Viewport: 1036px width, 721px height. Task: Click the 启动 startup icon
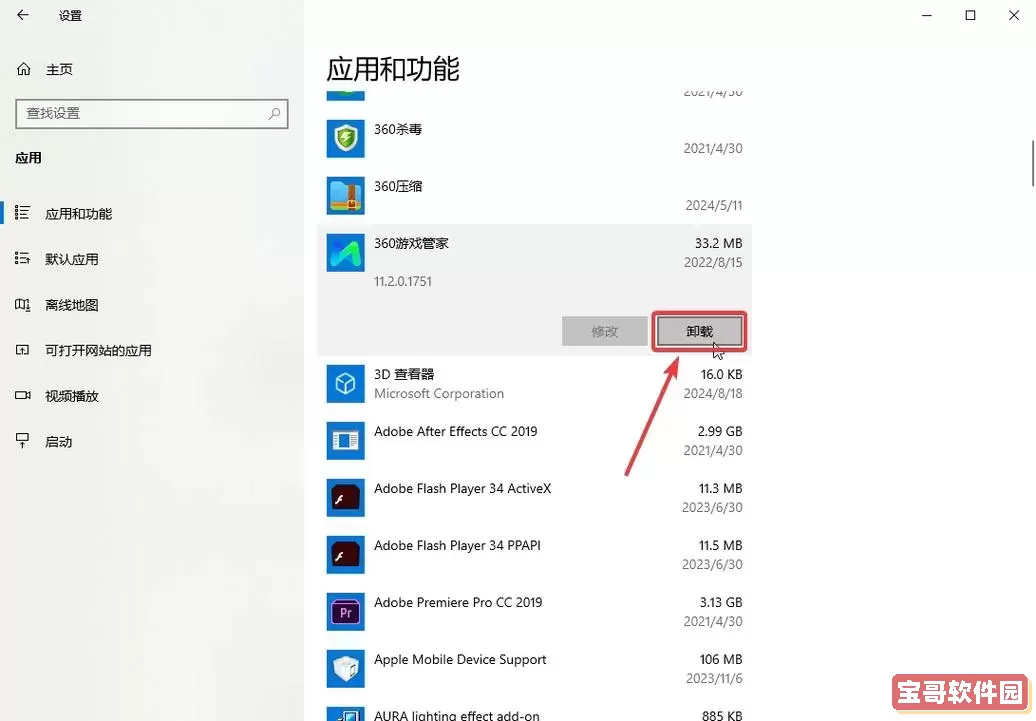pyautogui.click(x=22, y=441)
